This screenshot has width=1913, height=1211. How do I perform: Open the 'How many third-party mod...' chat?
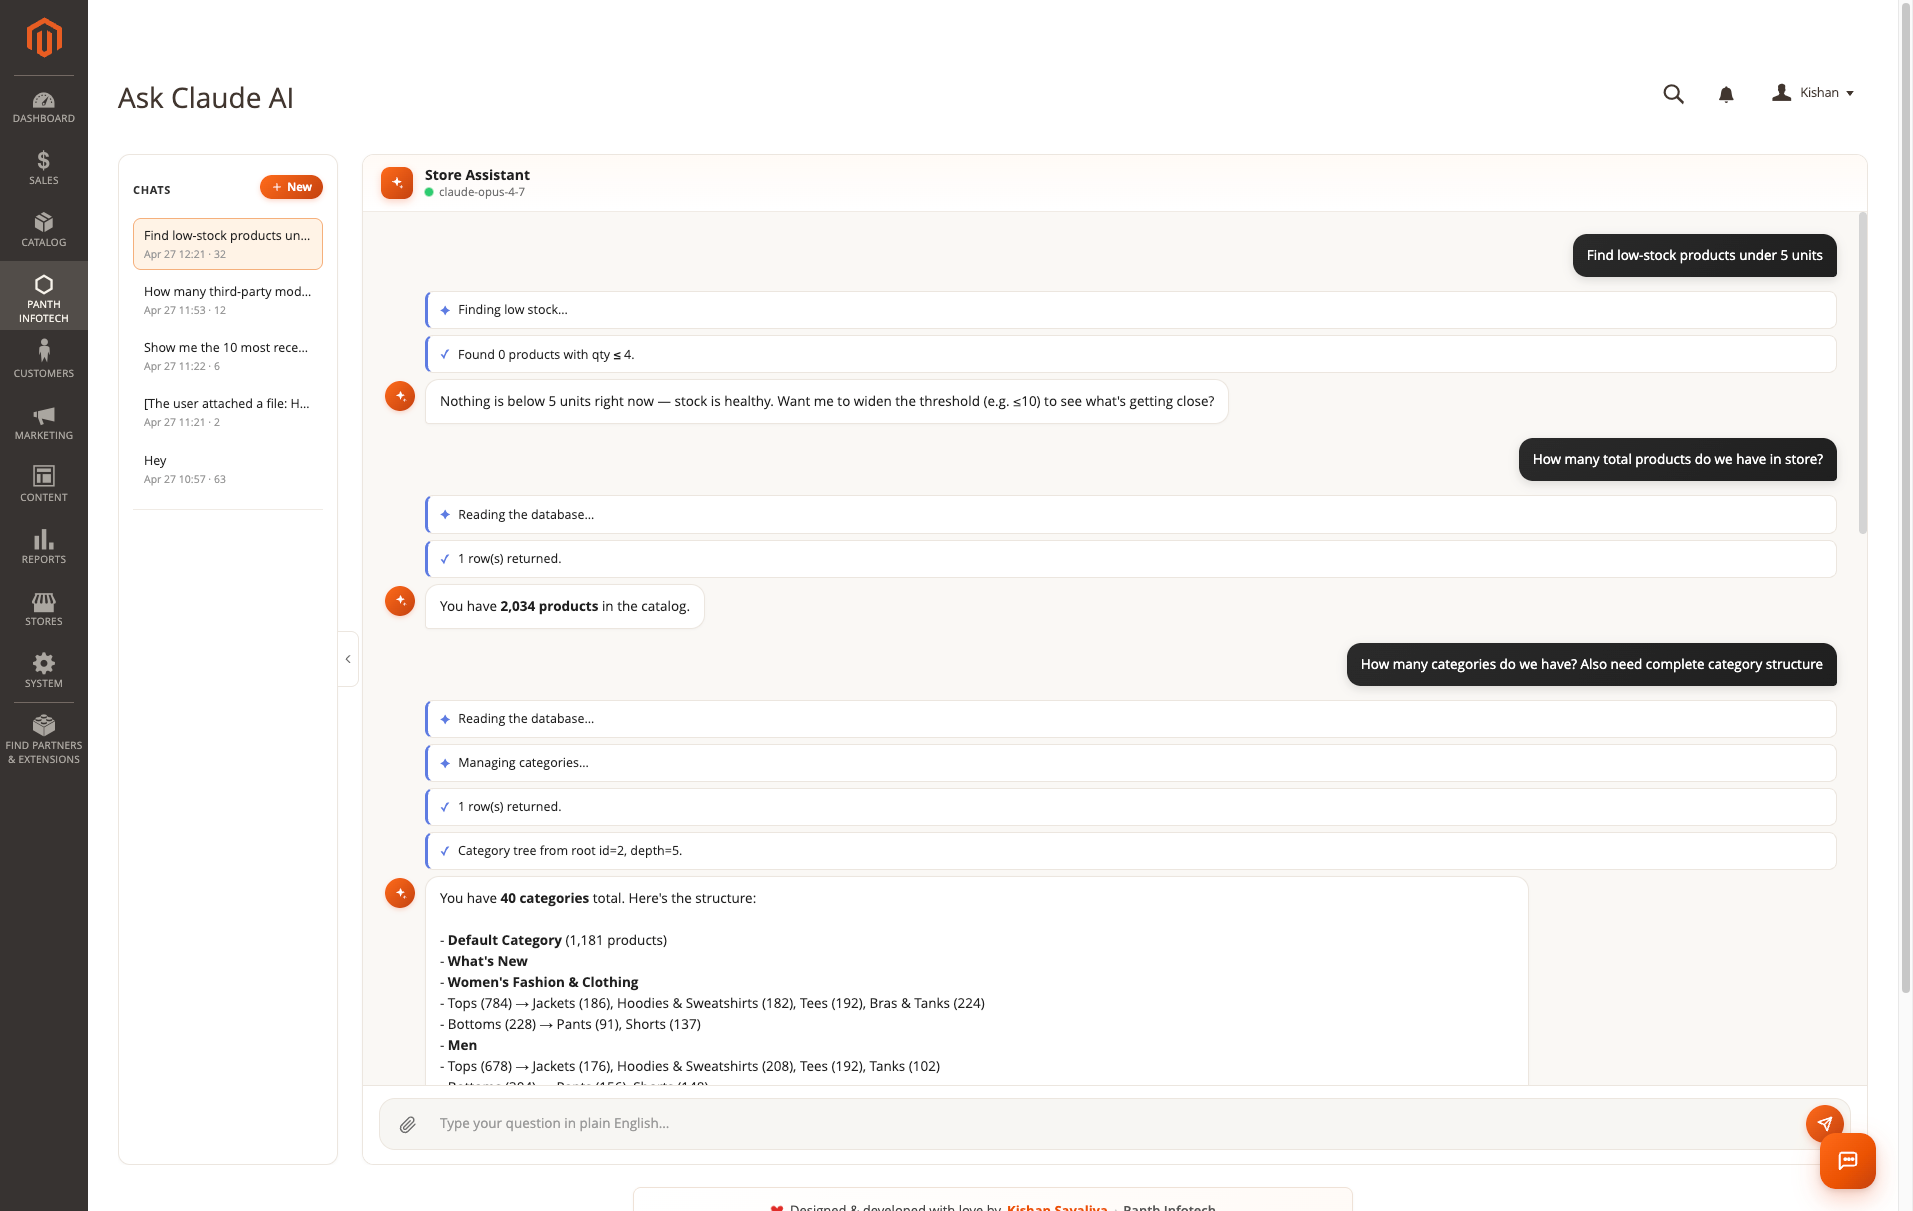[x=228, y=300]
